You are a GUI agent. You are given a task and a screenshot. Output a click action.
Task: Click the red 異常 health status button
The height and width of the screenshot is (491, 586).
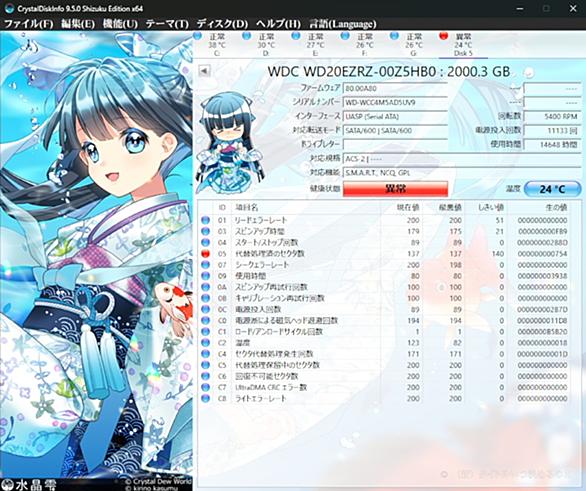395,189
